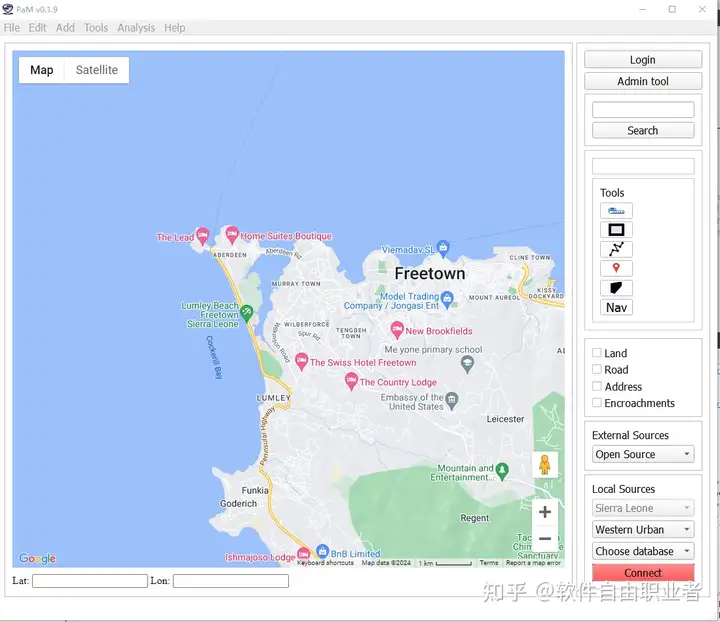Click the LUMLEY area label
720x622 pixels.
click(274, 398)
